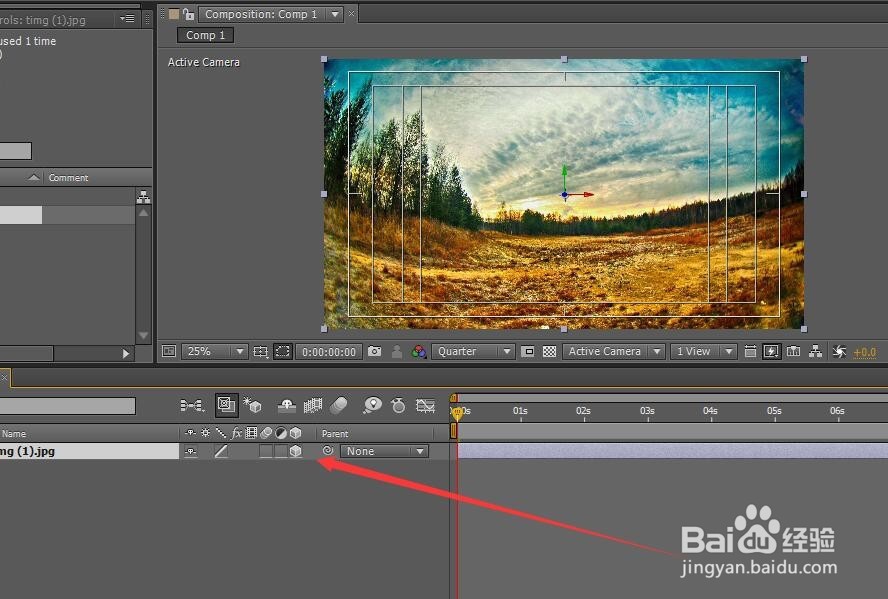Viewport: 888px width, 599px height.
Task: Toggle the transparency grid checkerboard
Action: [549, 352]
